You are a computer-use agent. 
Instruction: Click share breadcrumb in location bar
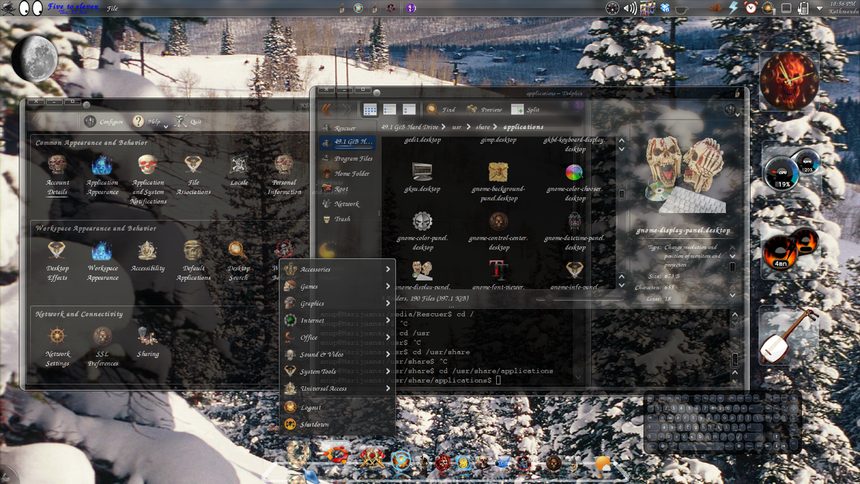pos(483,127)
